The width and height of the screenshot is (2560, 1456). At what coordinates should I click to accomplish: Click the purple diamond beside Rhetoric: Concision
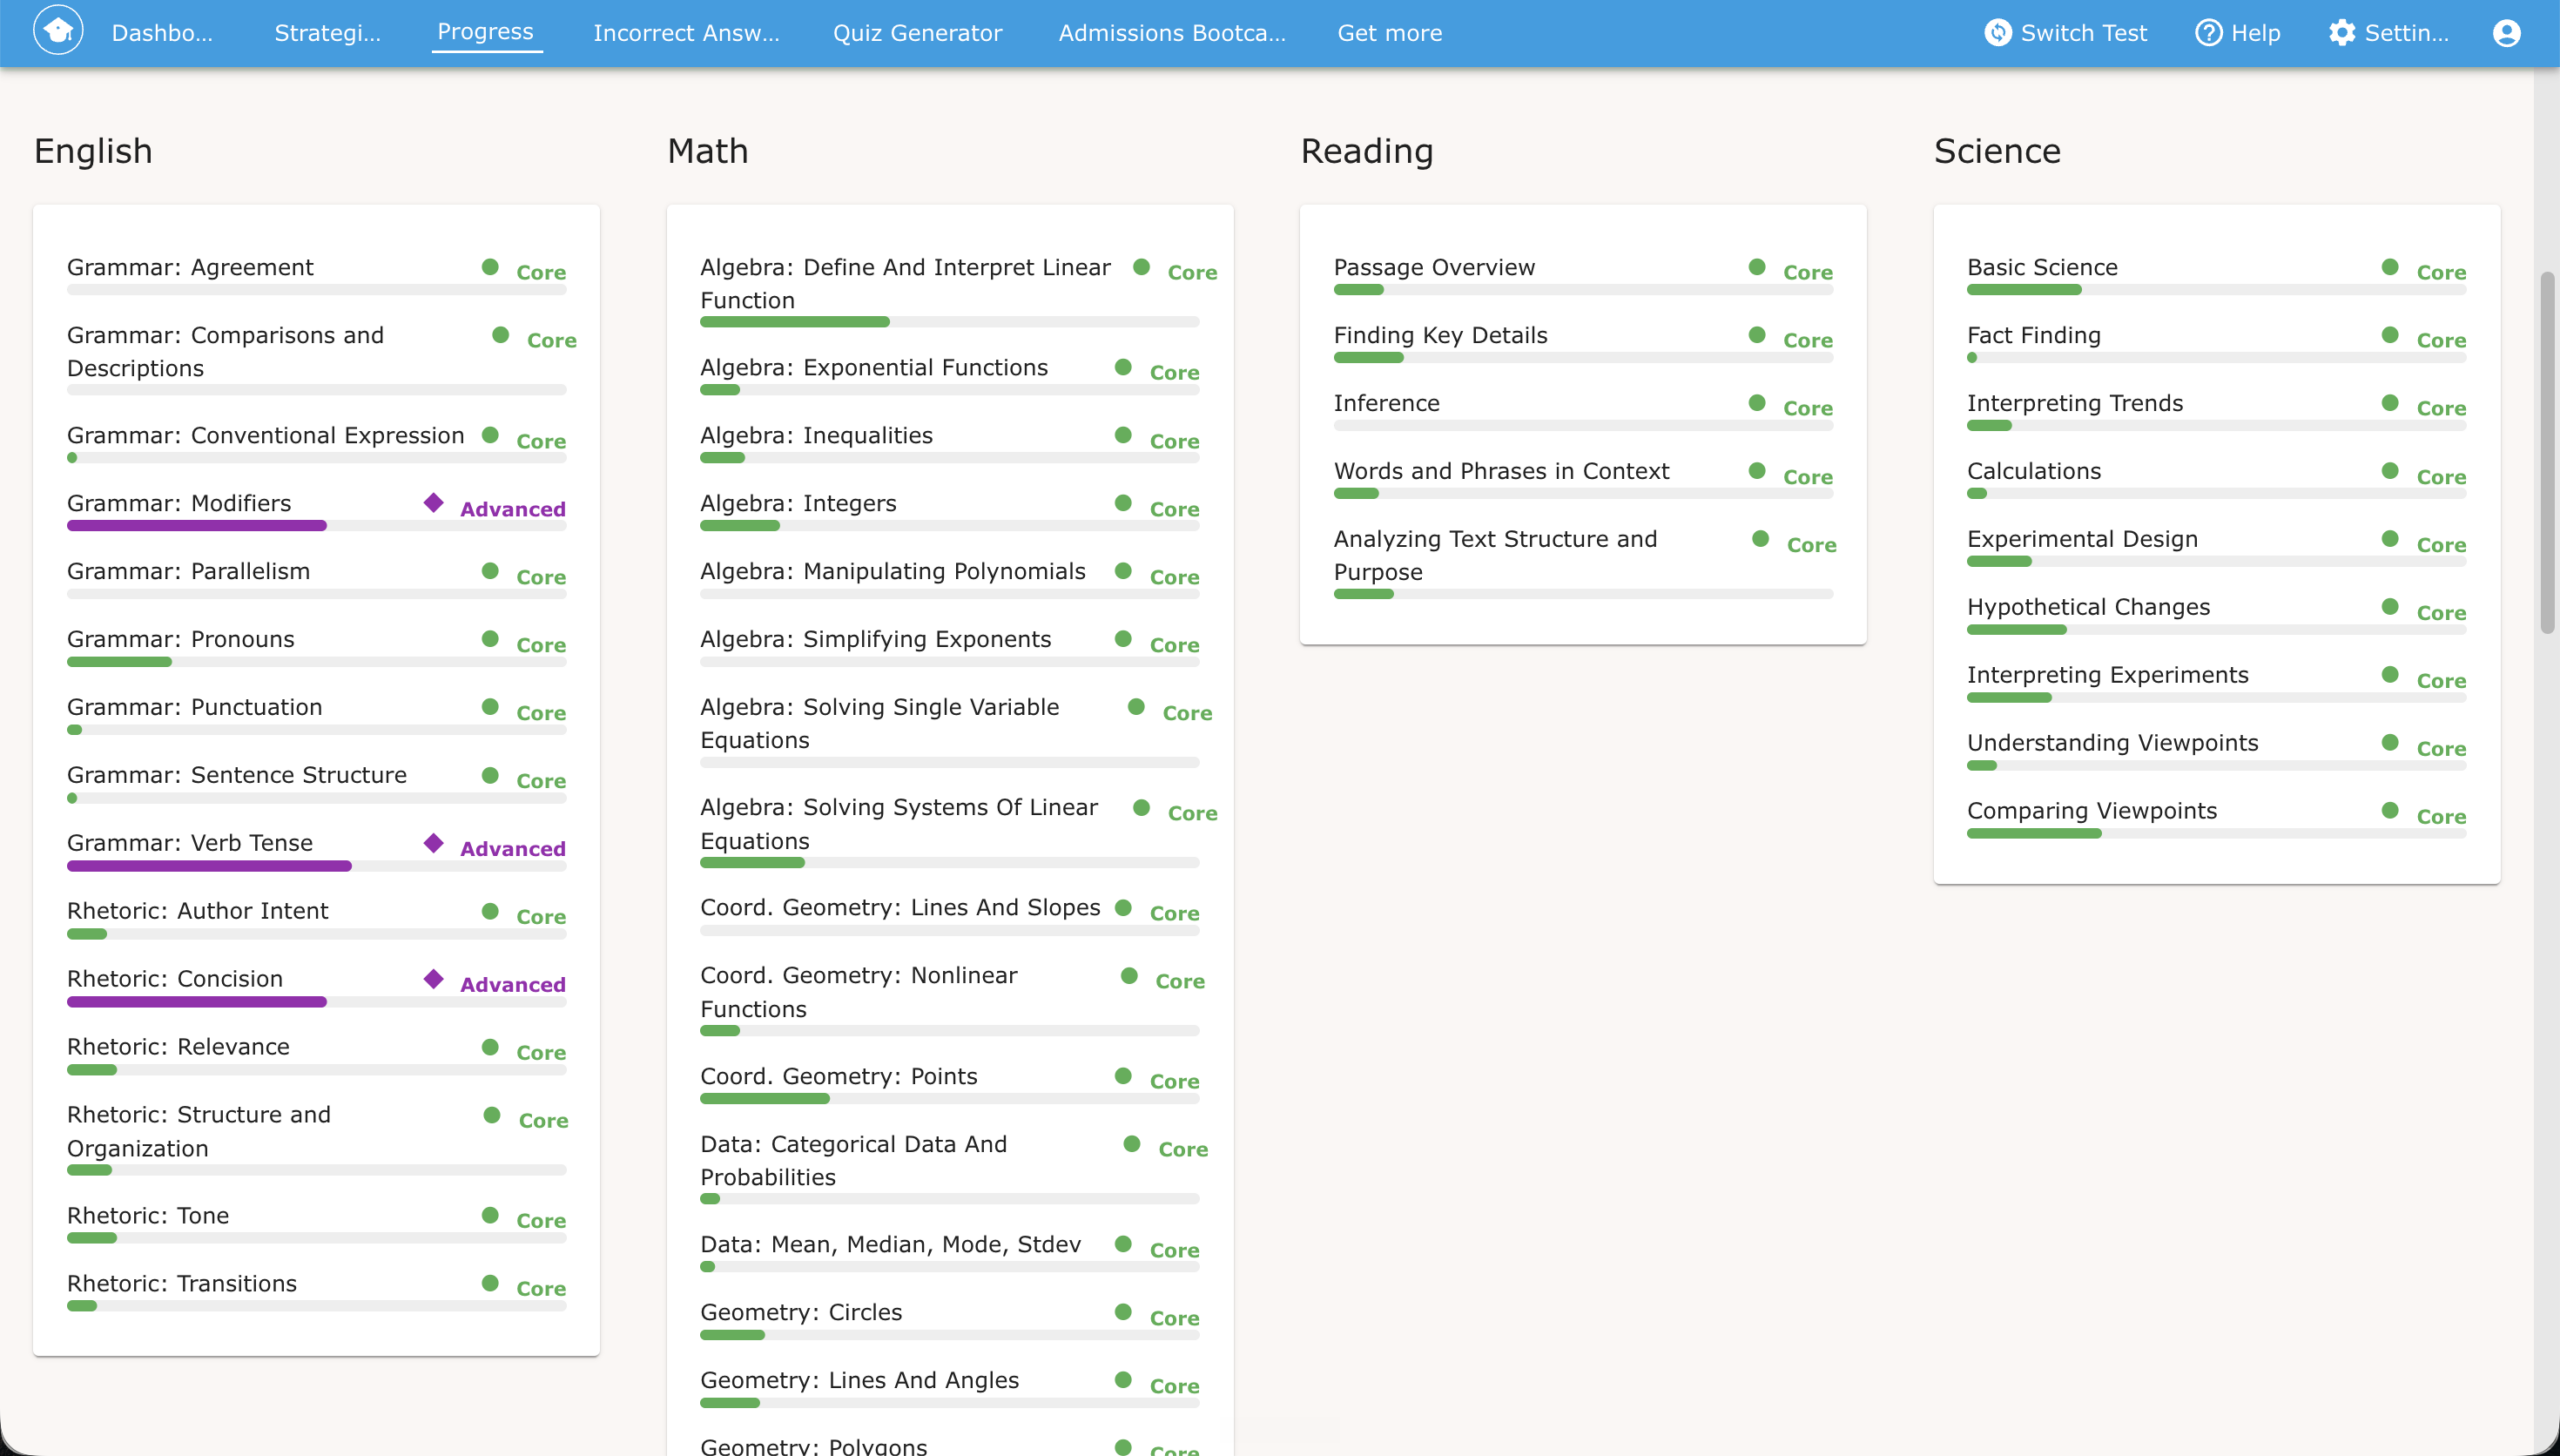point(433,978)
